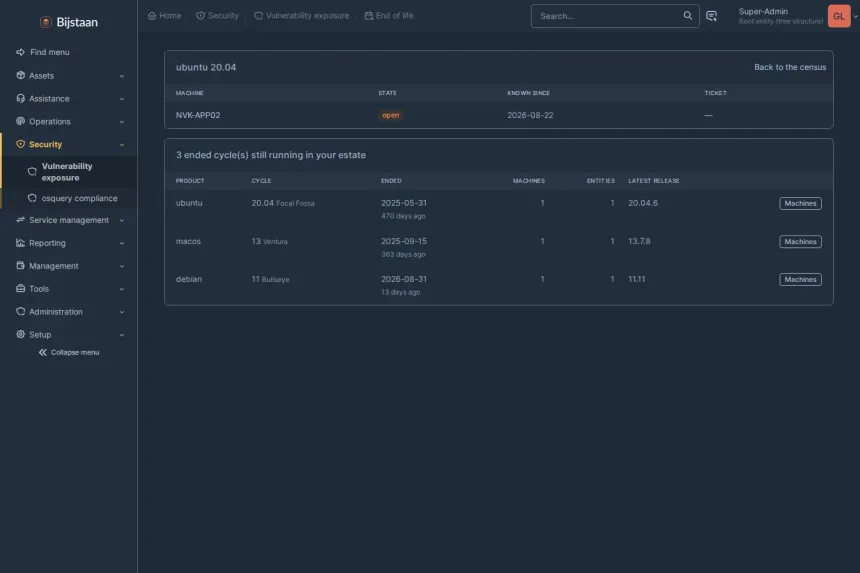Click the ENDED column header

click(392, 181)
